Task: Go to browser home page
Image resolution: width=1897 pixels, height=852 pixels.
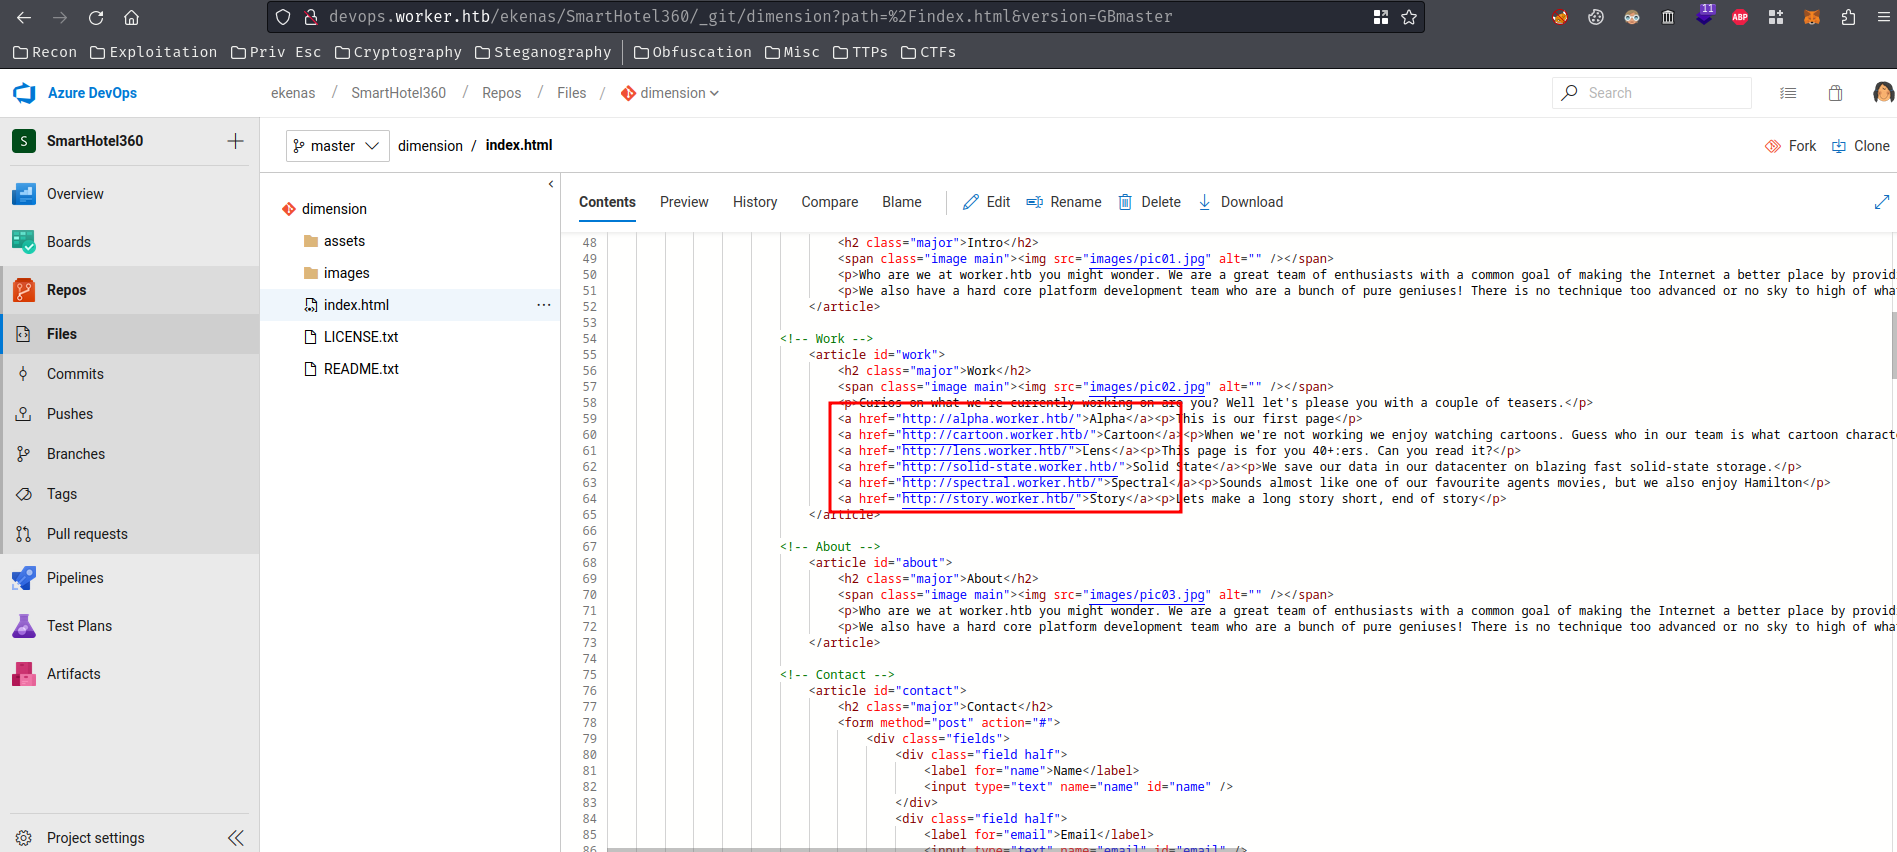Action: 131,17
